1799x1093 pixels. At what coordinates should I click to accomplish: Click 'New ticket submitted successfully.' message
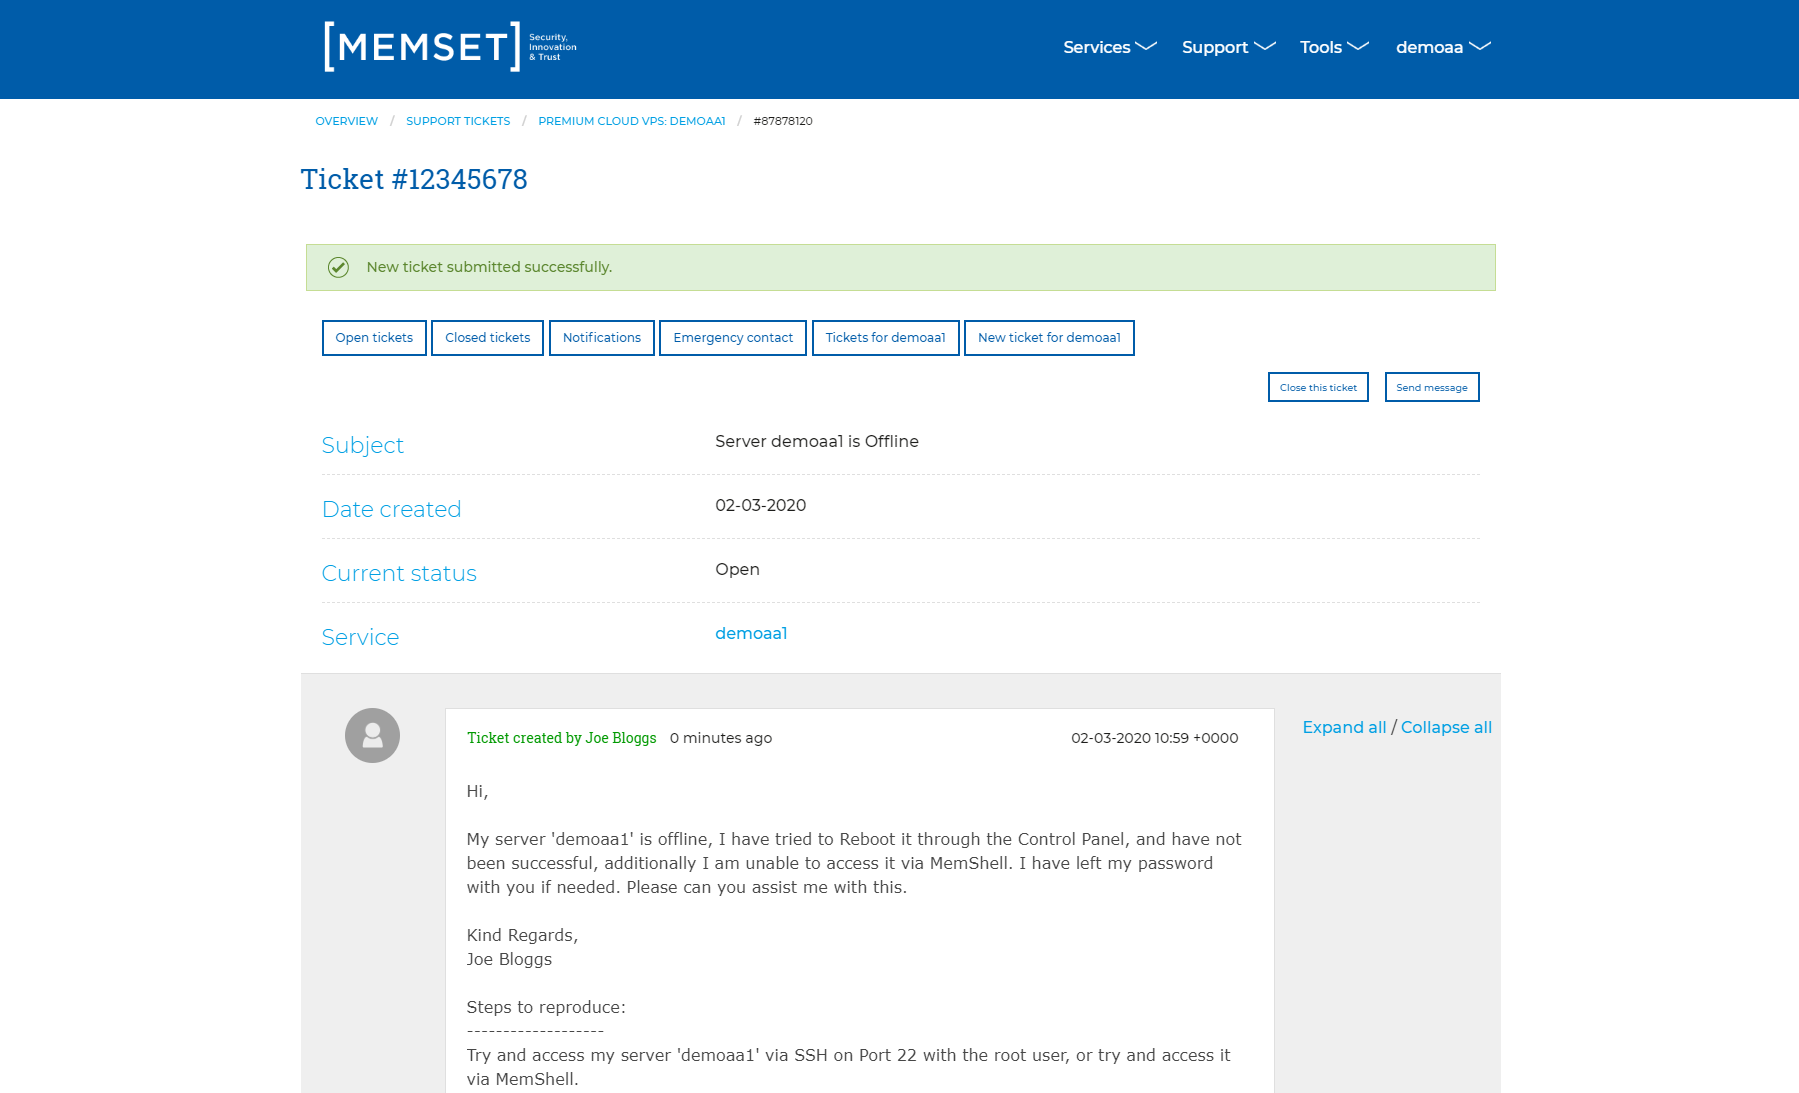click(489, 267)
